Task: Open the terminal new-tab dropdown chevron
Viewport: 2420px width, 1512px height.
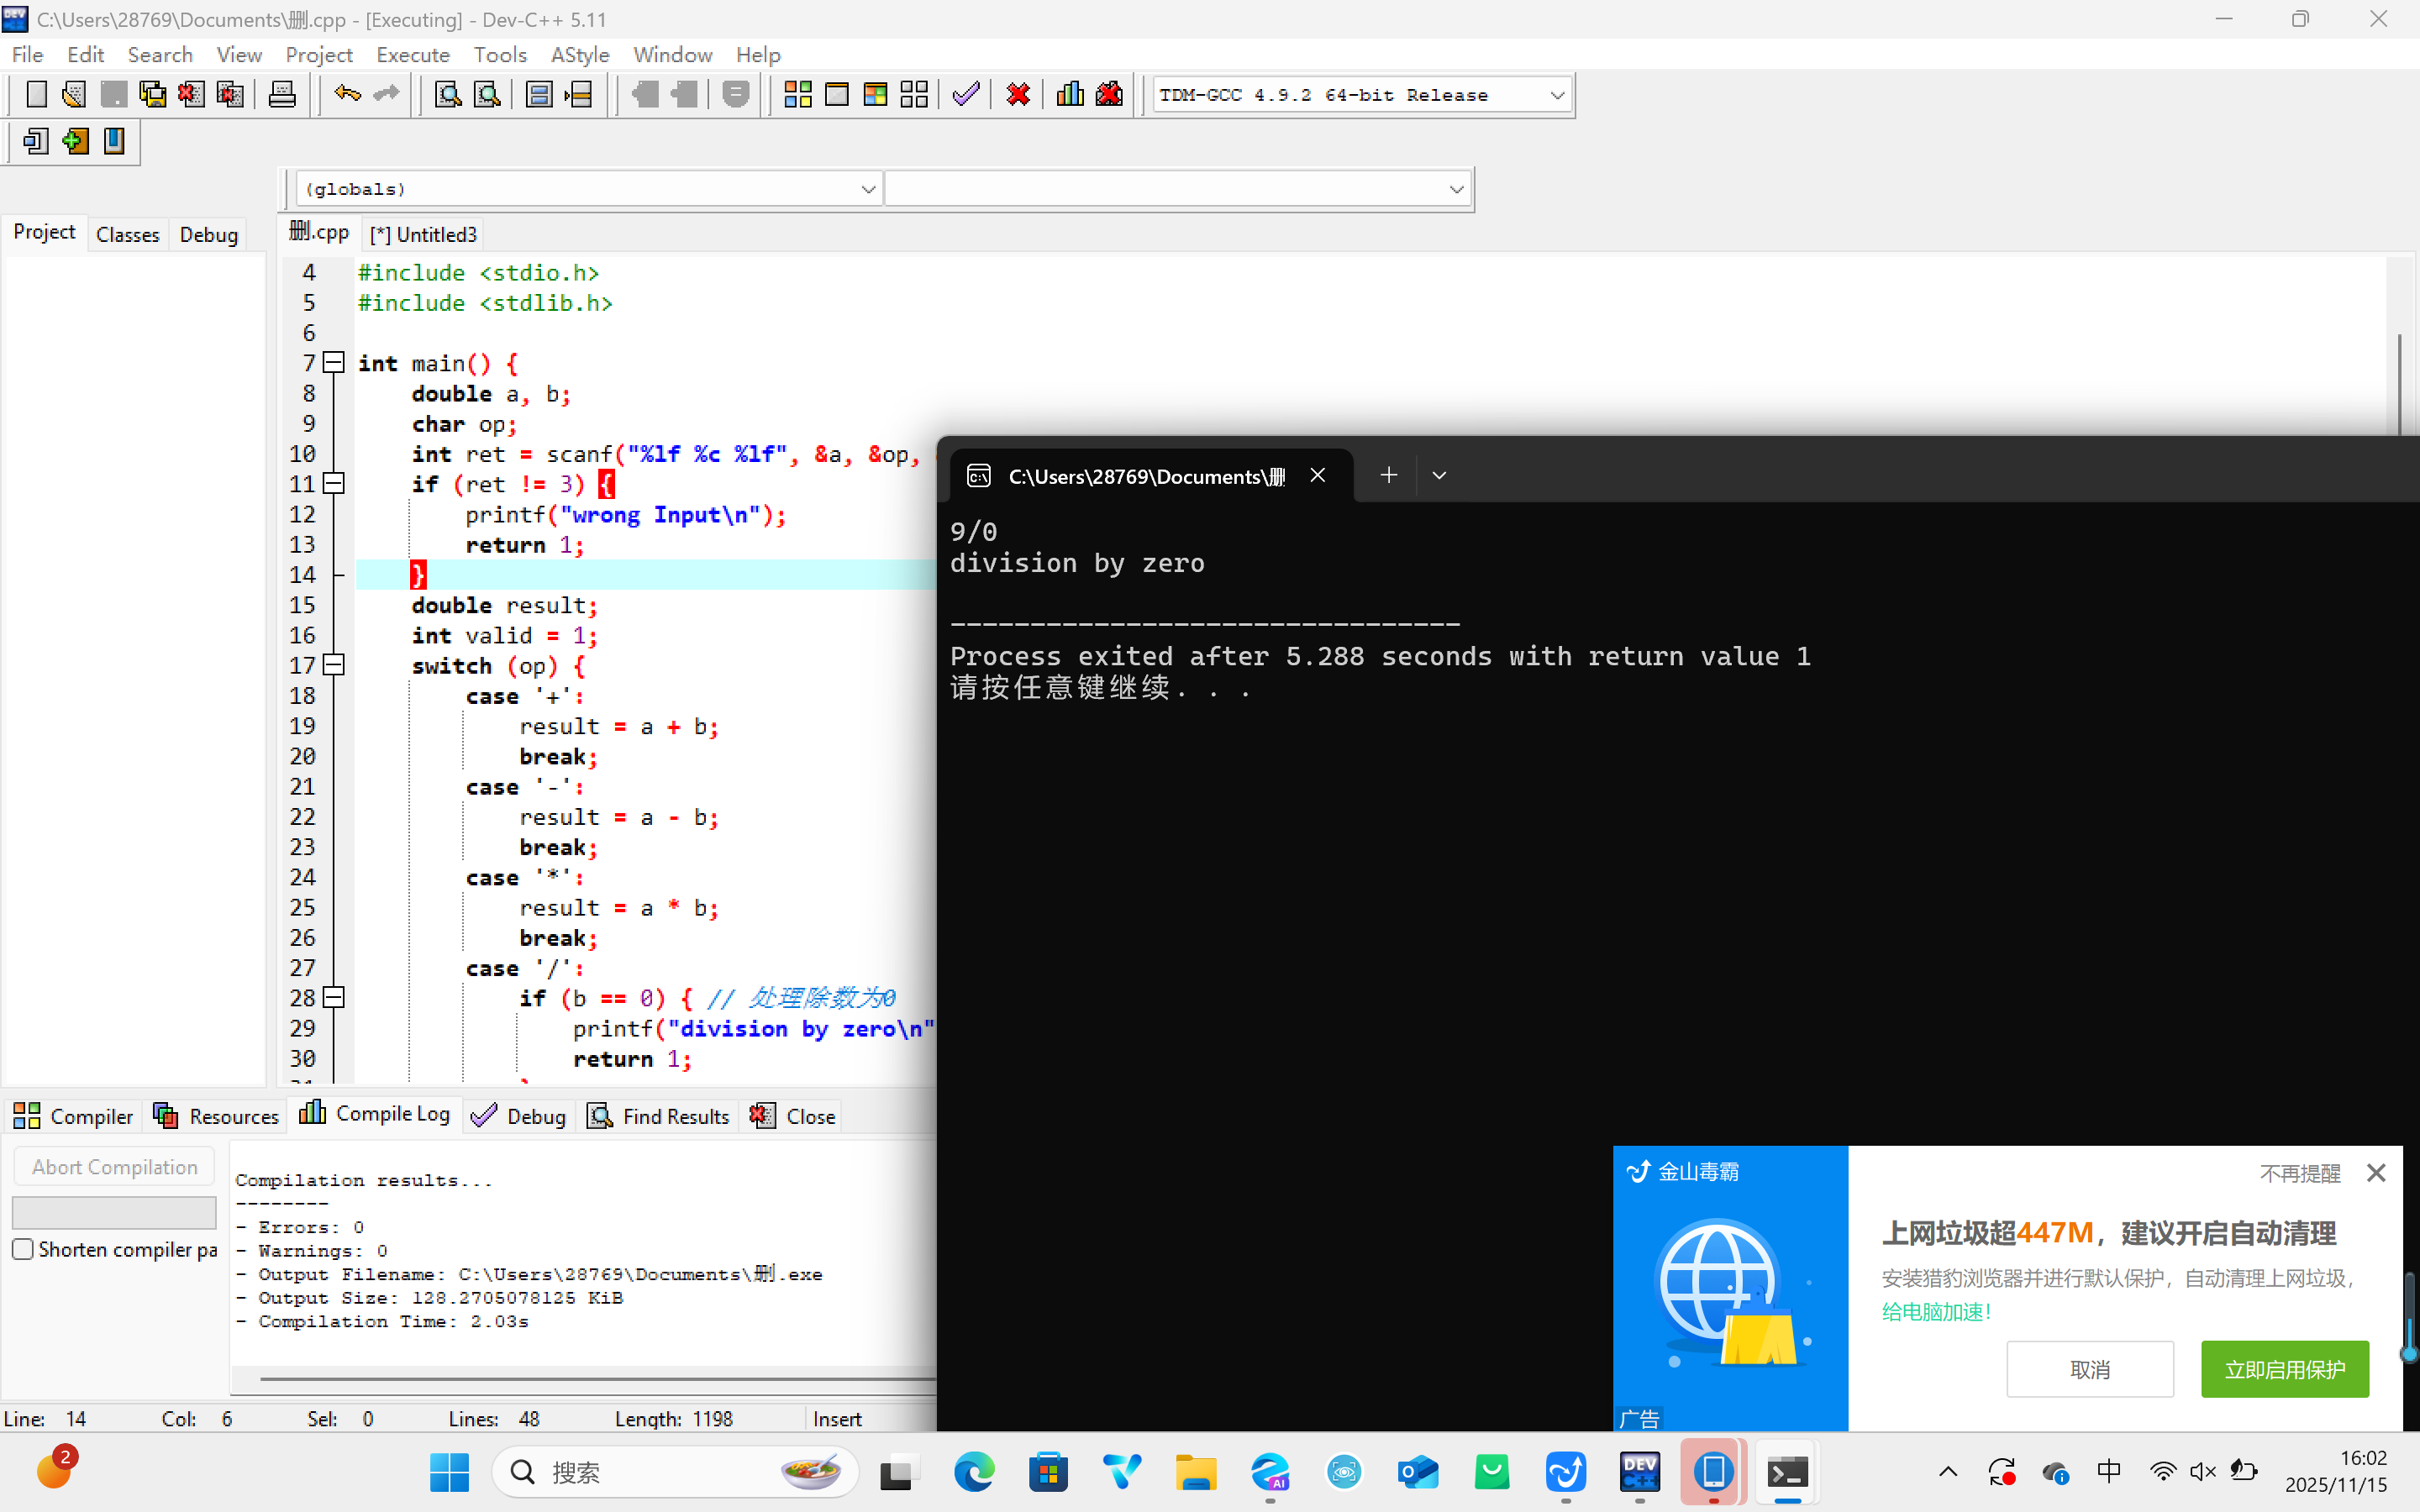Action: pos(1439,476)
